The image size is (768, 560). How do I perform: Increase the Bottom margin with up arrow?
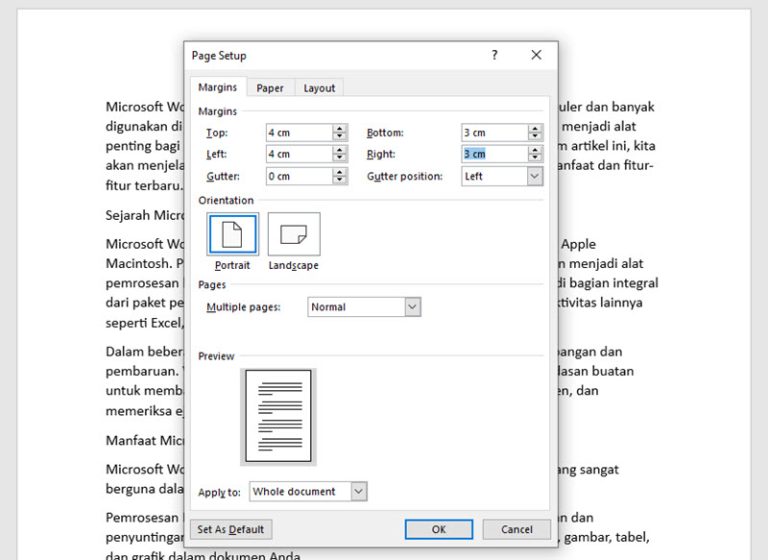click(535, 128)
